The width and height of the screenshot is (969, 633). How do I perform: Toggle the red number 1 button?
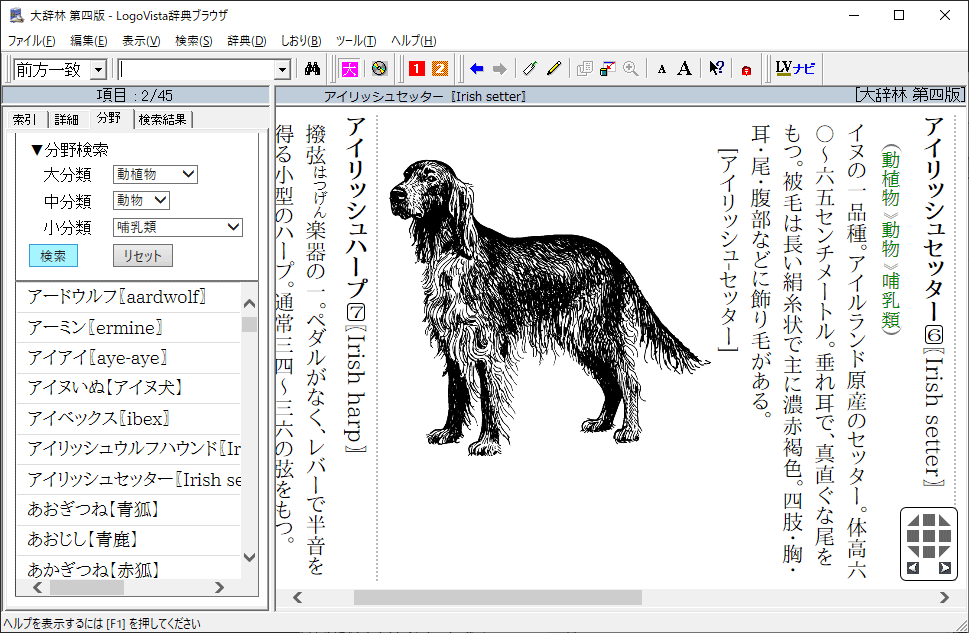pyautogui.click(x=416, y=69)
